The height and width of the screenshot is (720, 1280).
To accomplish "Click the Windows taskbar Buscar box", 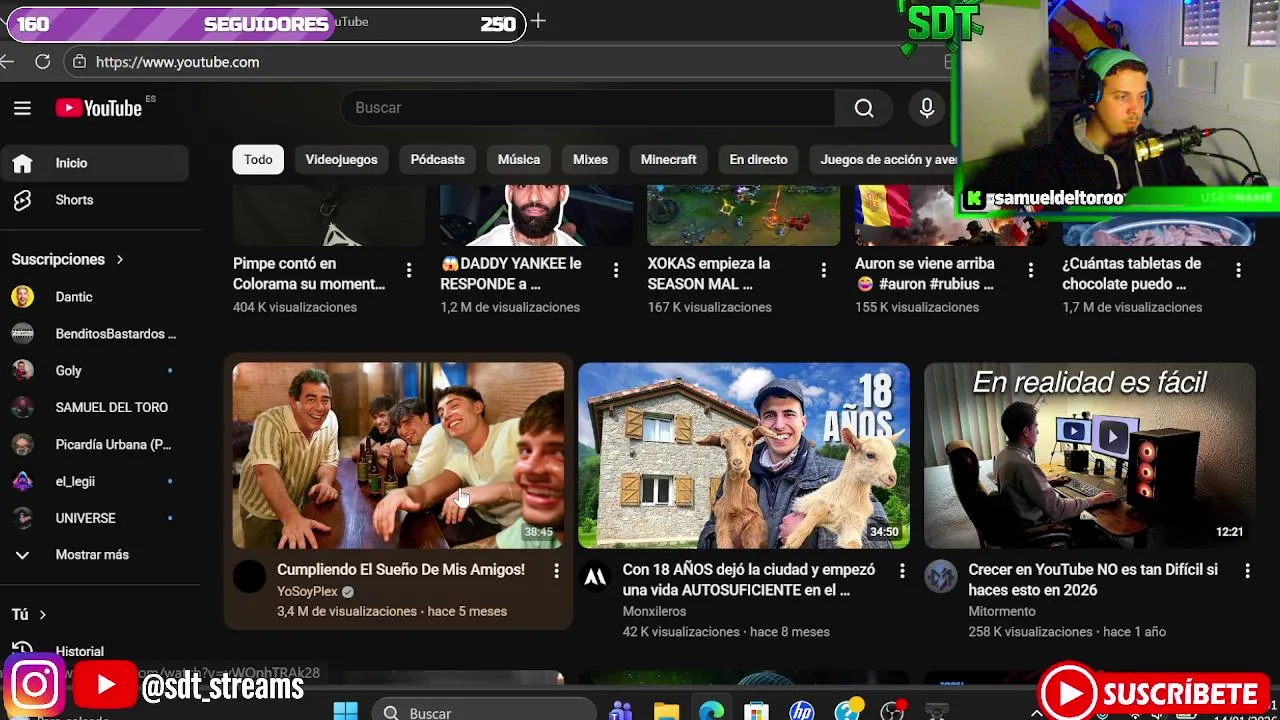I will pyautogui.click(x=485, y=712).
